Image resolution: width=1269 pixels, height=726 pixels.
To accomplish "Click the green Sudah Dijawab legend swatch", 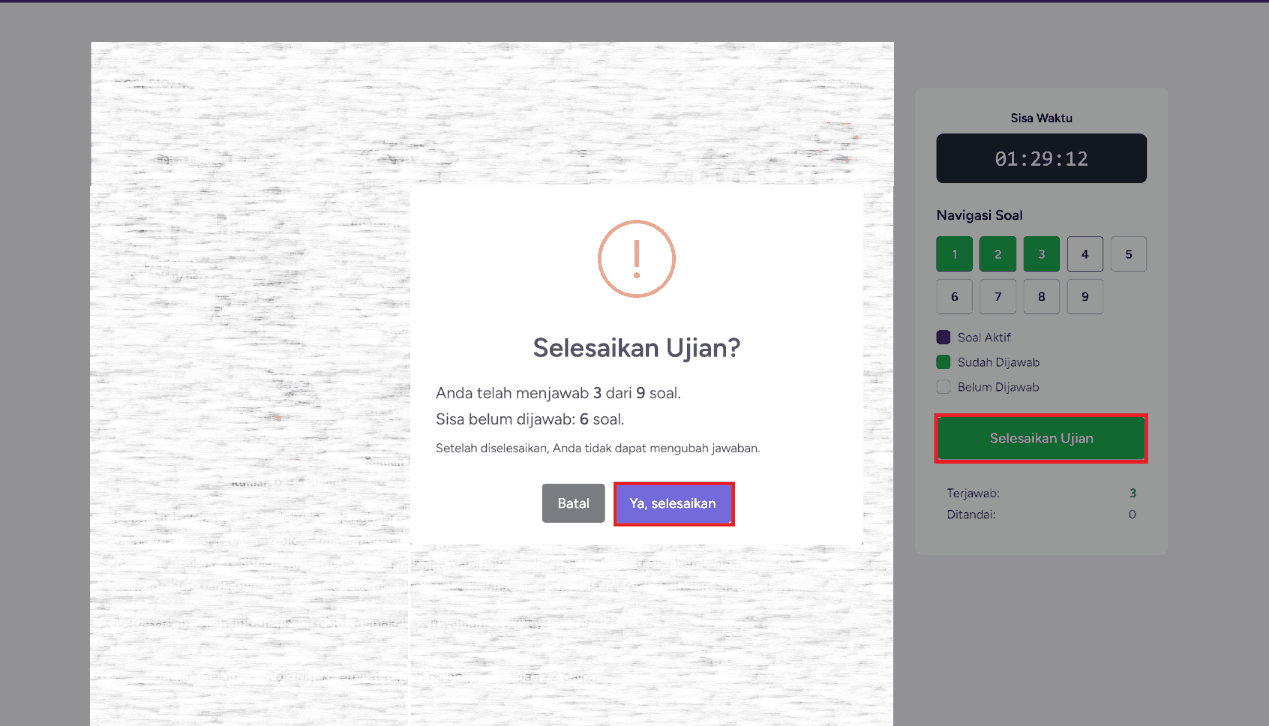I will [x=943, y=362].
